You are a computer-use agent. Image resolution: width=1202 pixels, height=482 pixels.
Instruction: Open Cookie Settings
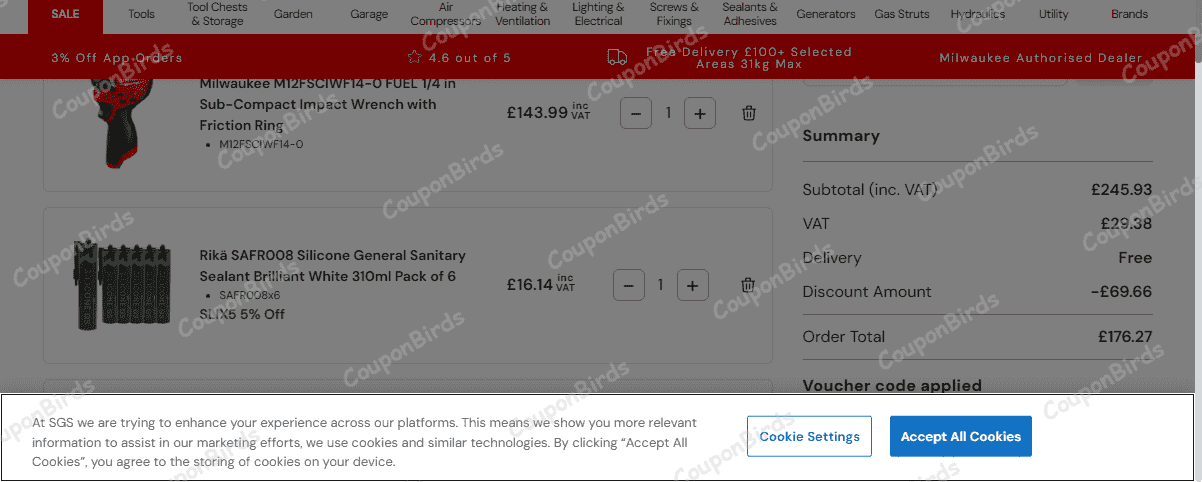pyautogui.click(x=809, y=437)
